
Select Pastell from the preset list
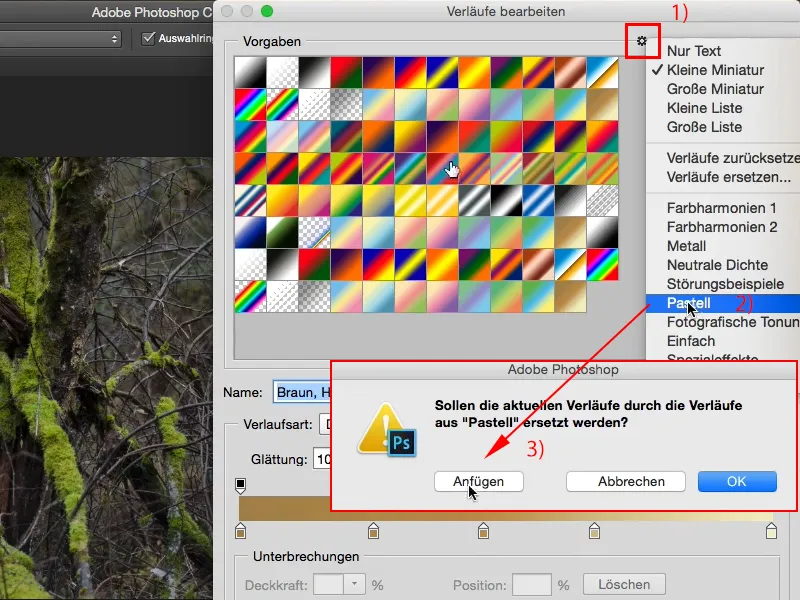coord(700,301)
